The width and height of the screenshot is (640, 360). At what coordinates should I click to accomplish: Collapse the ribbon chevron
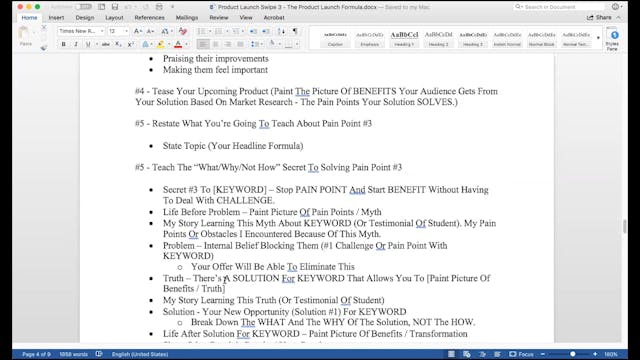(618, 18)
